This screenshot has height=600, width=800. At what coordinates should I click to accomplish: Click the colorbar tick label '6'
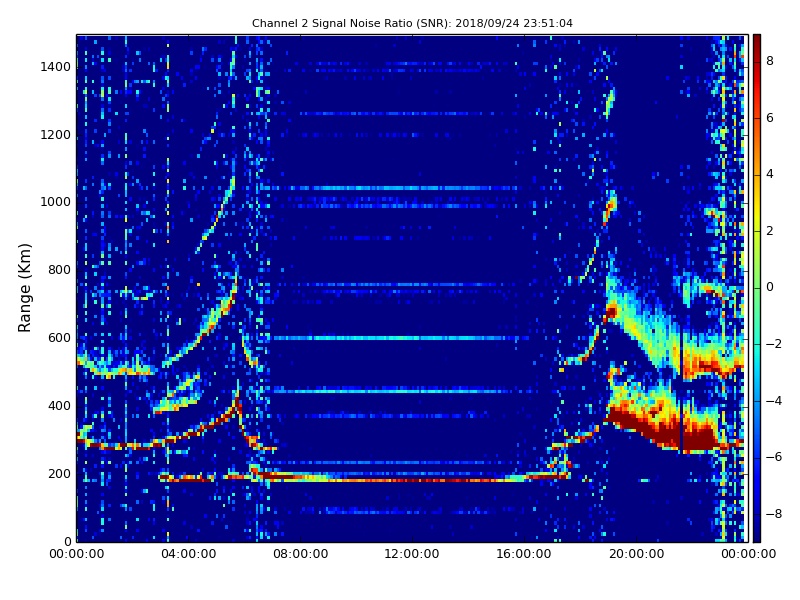[x=770, y=118]
